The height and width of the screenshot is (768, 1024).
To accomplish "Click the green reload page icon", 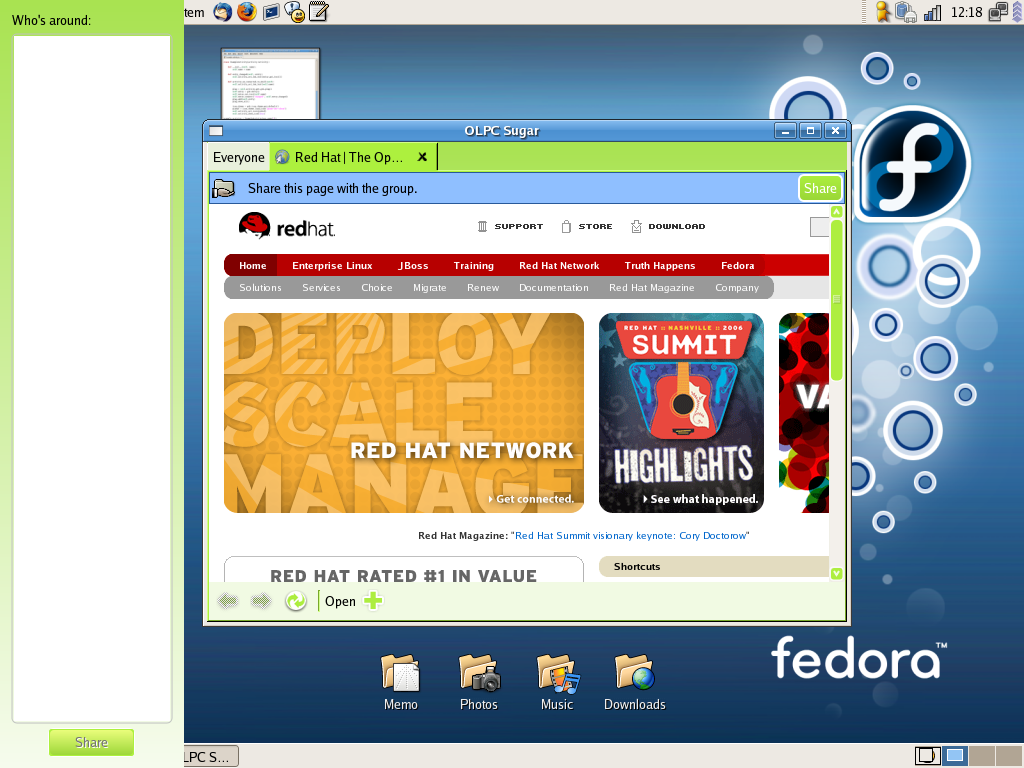I will (x=295, y=601).
